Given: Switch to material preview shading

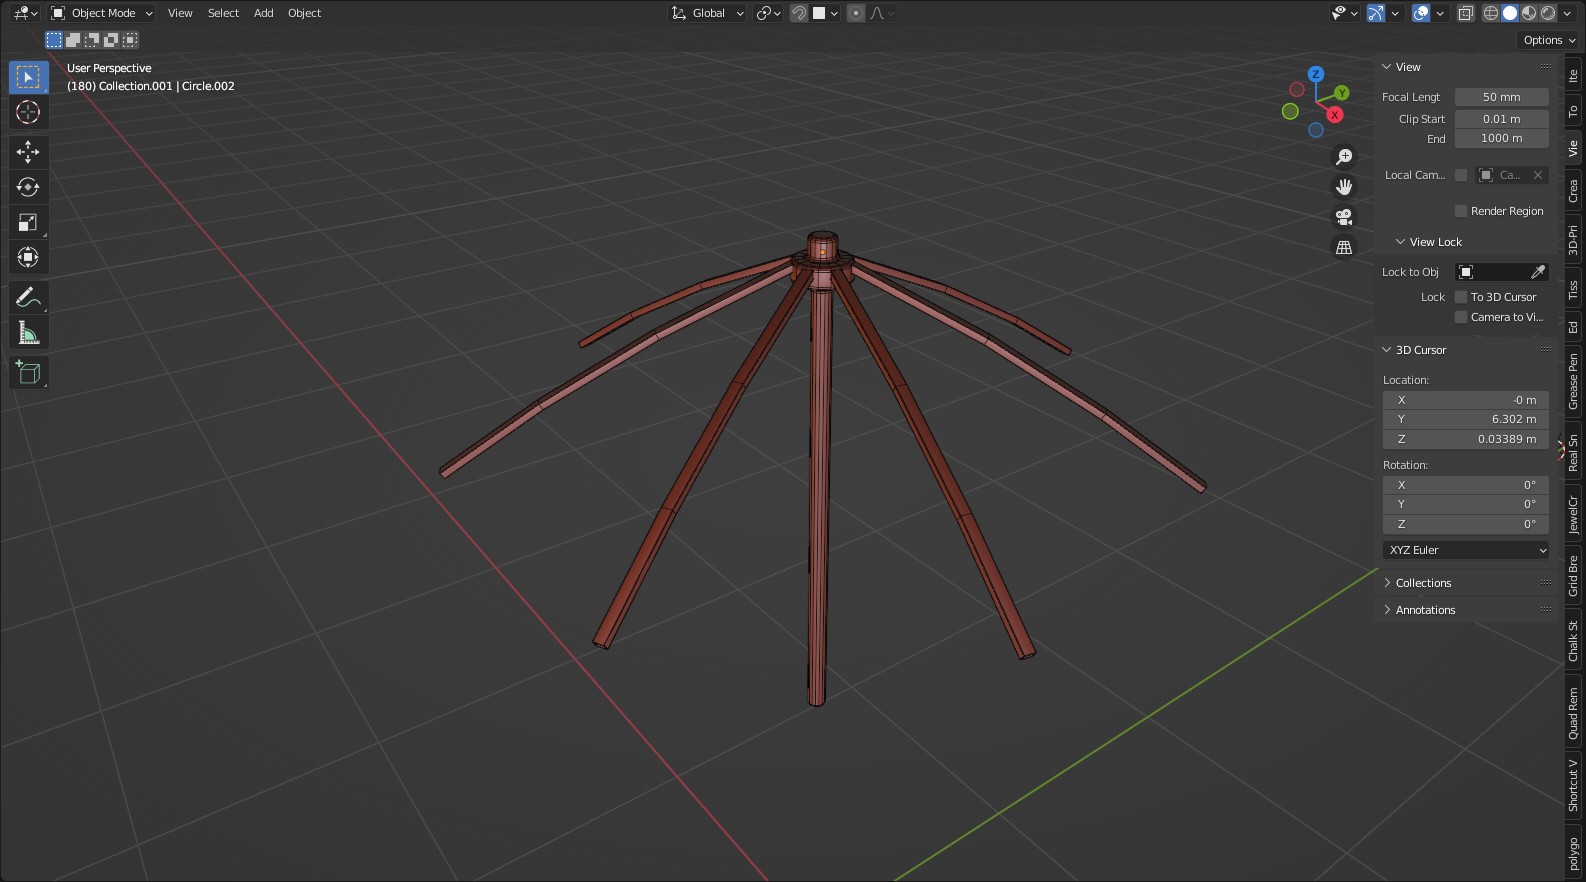Looking at the screenshot, I should point(1529,13).
